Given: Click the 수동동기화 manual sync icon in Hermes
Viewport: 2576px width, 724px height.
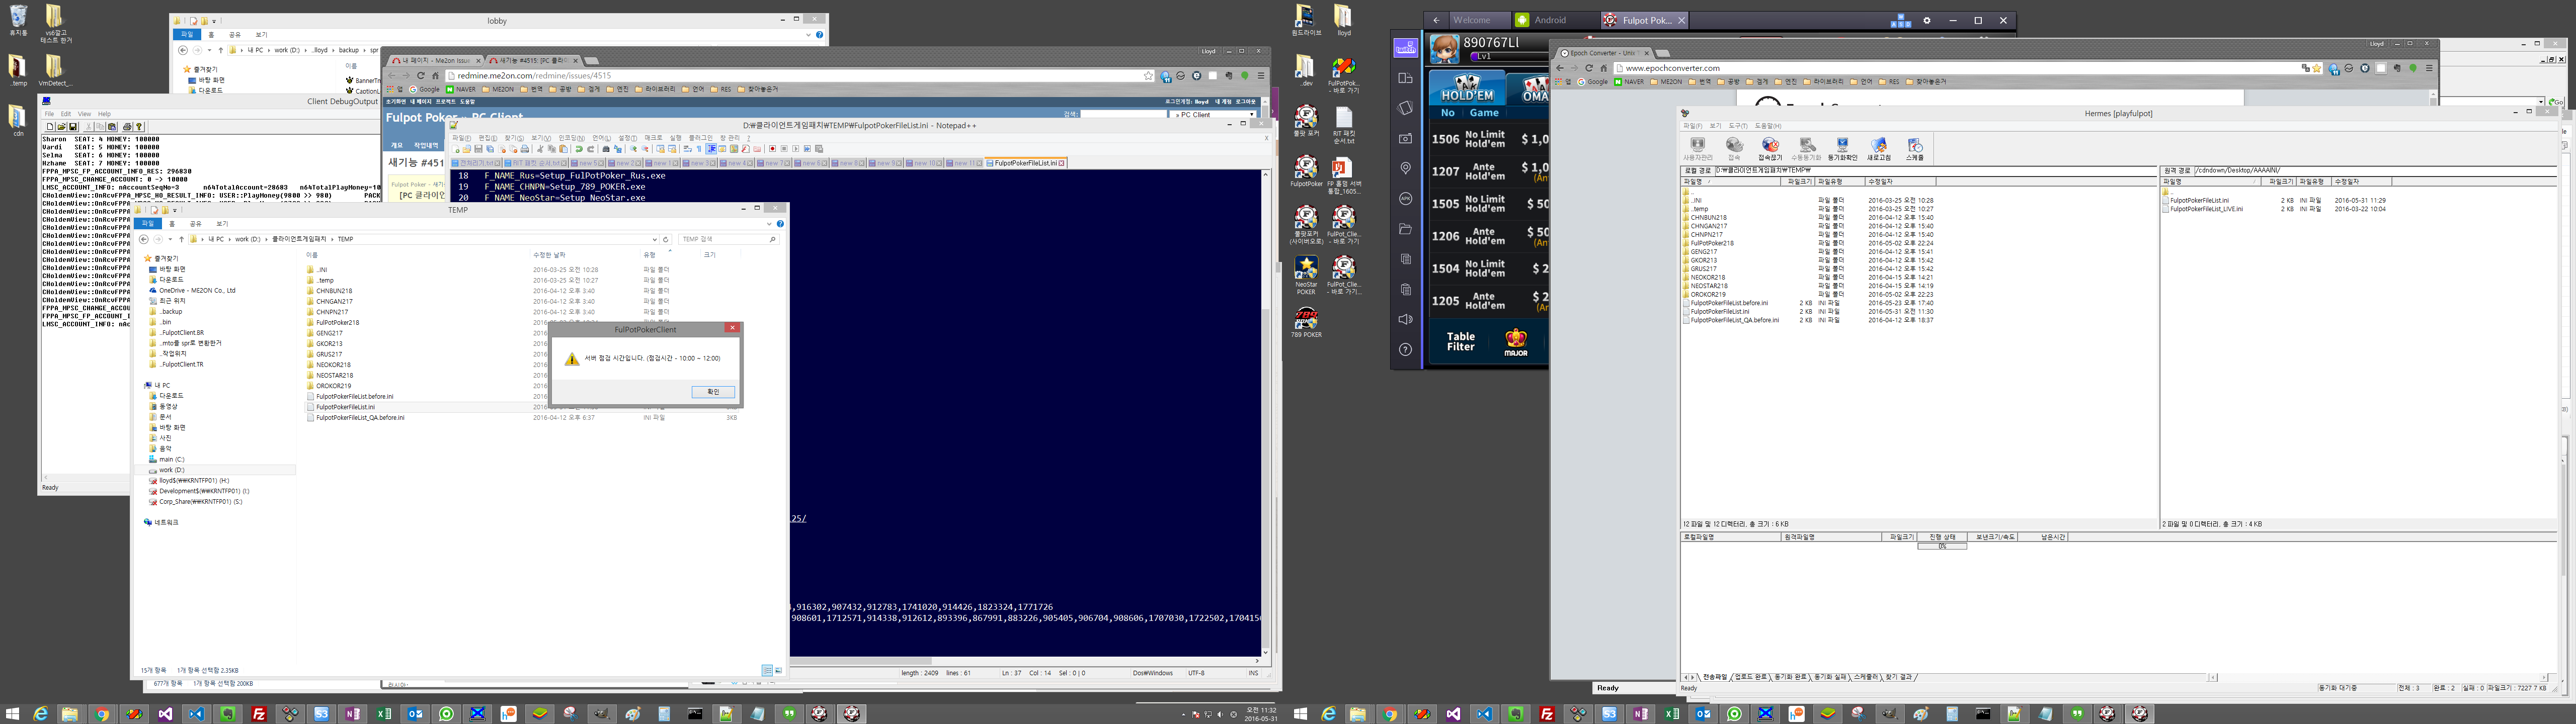Looking at the screenshot, I should coord(1806,149).
